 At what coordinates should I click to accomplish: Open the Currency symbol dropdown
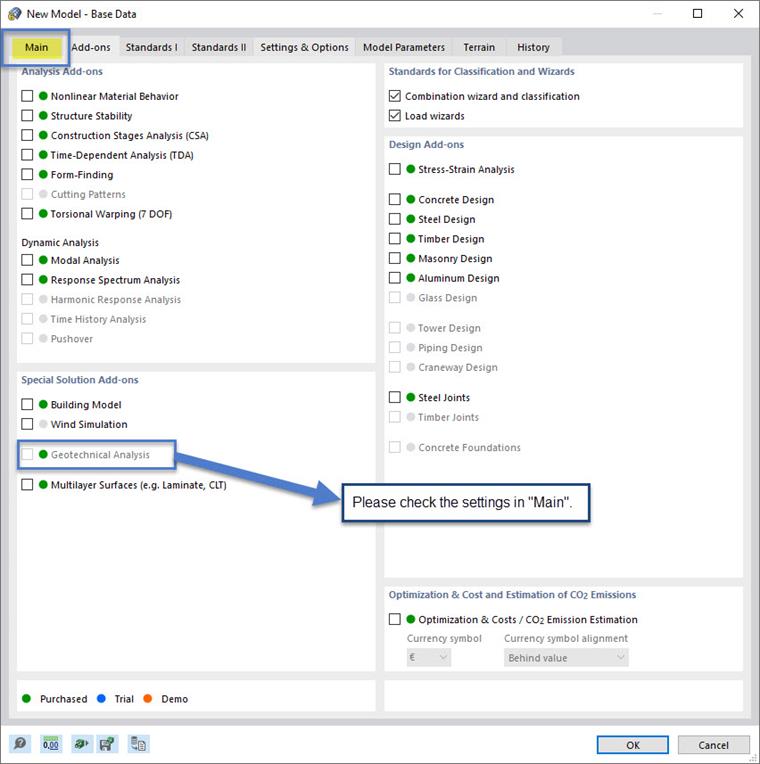coord(429,658)
